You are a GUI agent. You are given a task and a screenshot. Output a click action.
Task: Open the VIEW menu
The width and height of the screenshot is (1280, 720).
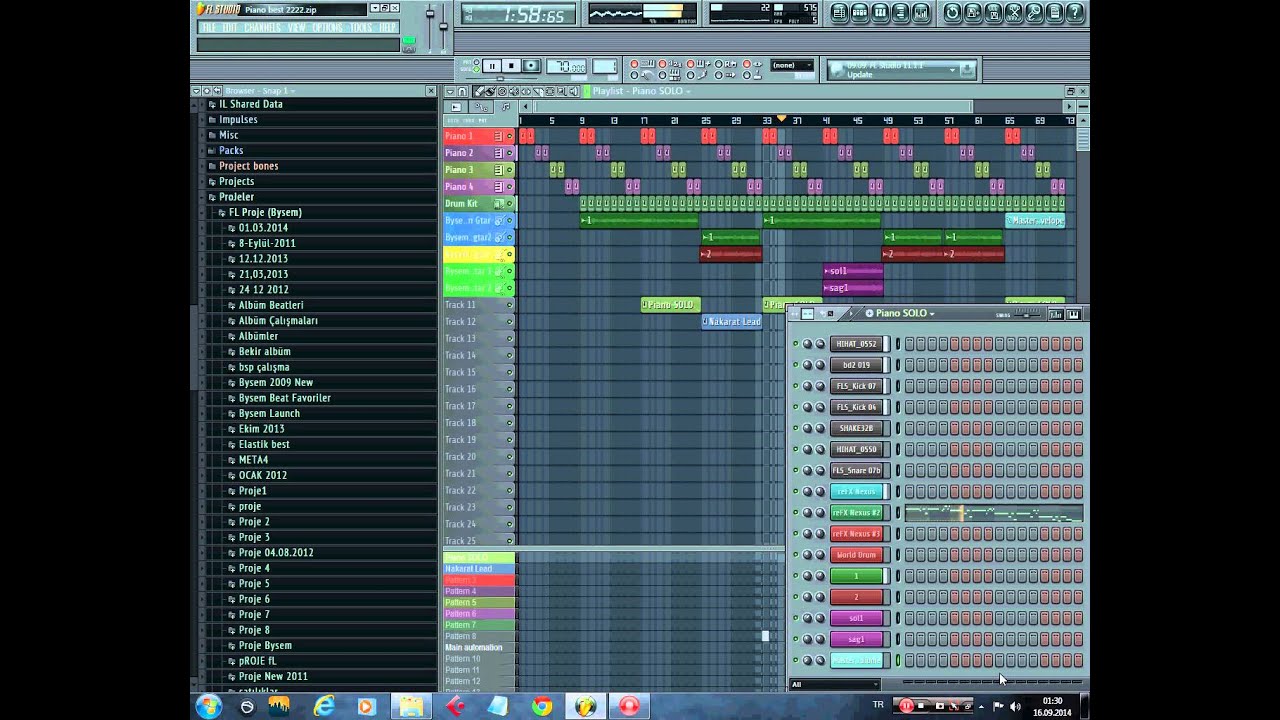point(297,27)
